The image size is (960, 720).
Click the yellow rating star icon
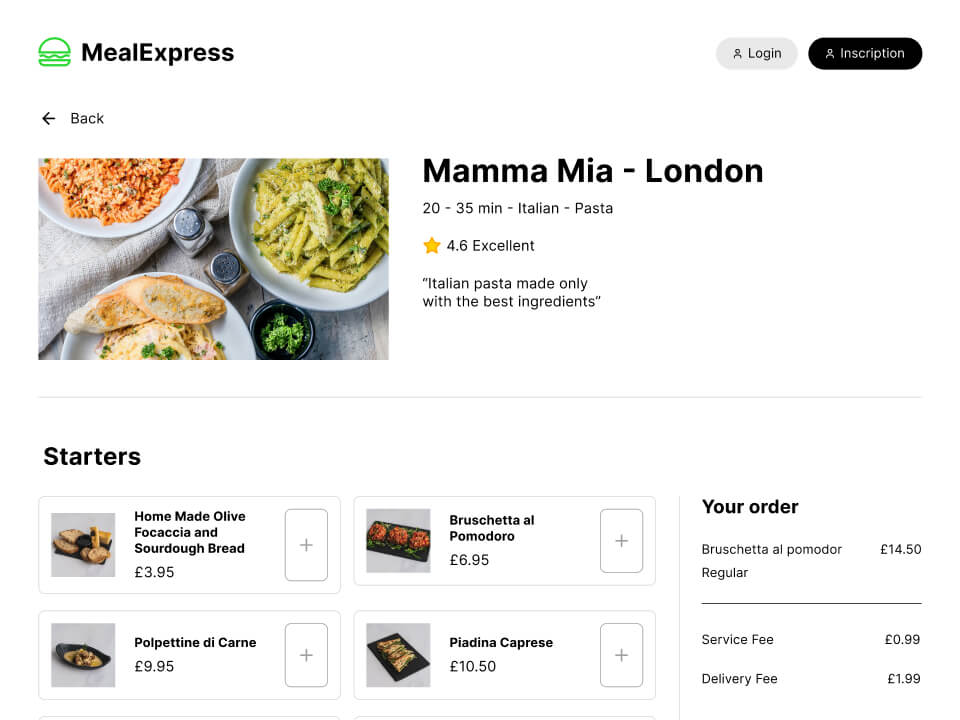pos(432,246)
